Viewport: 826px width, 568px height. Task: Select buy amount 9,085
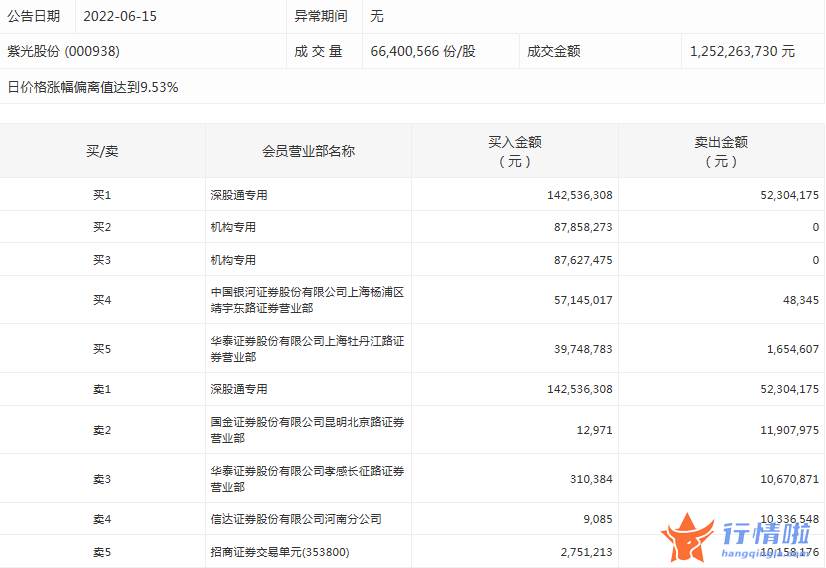598,519
